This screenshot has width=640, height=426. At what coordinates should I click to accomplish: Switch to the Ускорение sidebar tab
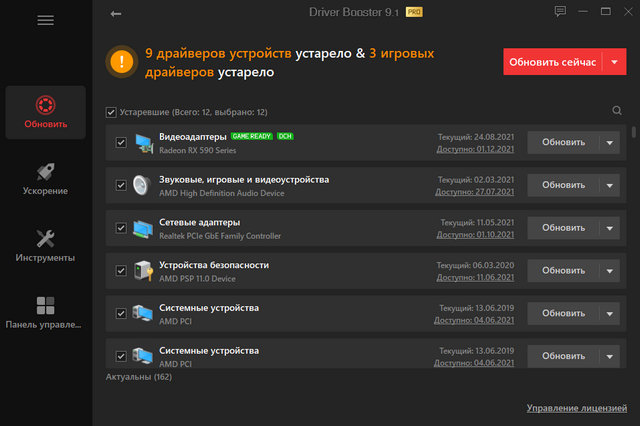tap(45, 178)
